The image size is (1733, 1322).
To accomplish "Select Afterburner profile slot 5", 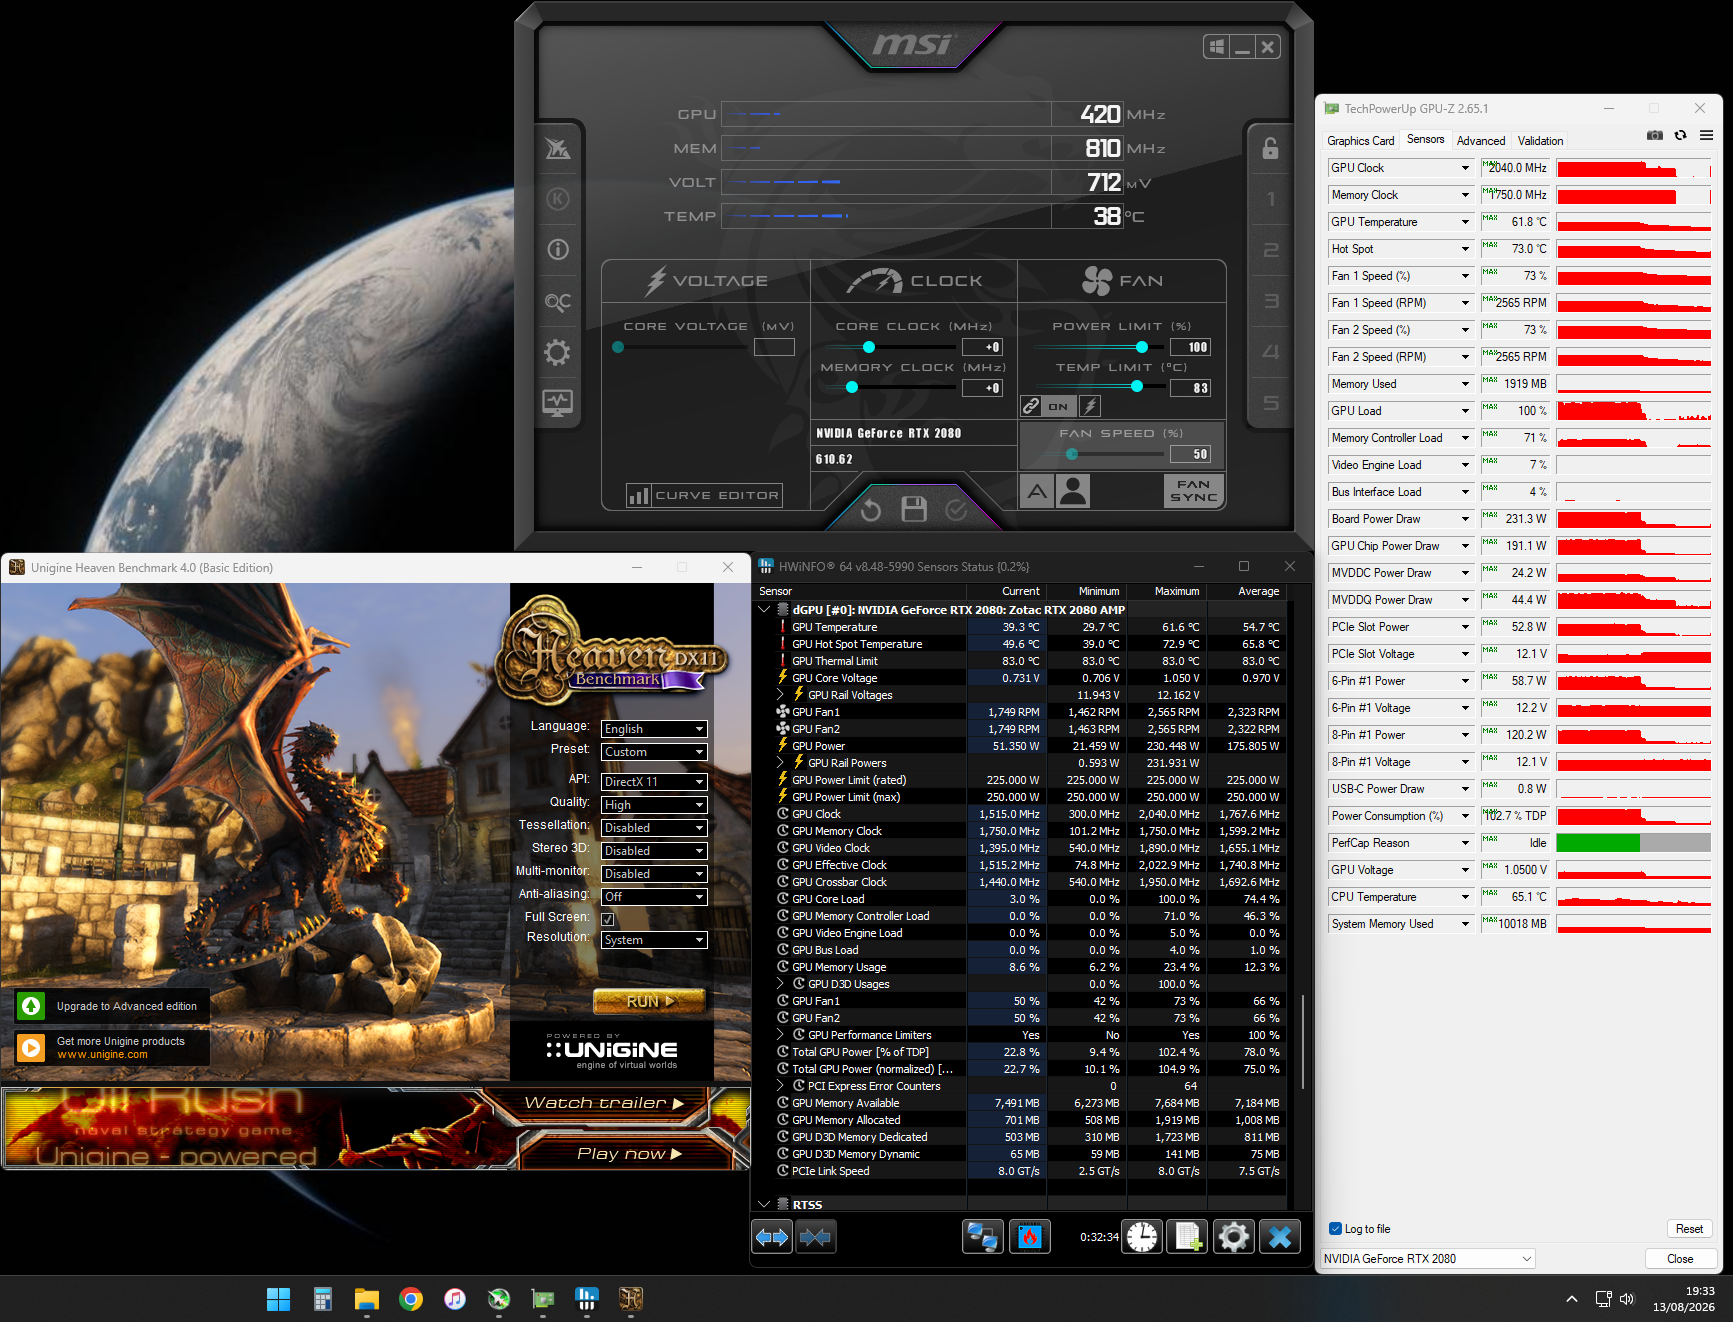I will click(x=1270, y=403).
